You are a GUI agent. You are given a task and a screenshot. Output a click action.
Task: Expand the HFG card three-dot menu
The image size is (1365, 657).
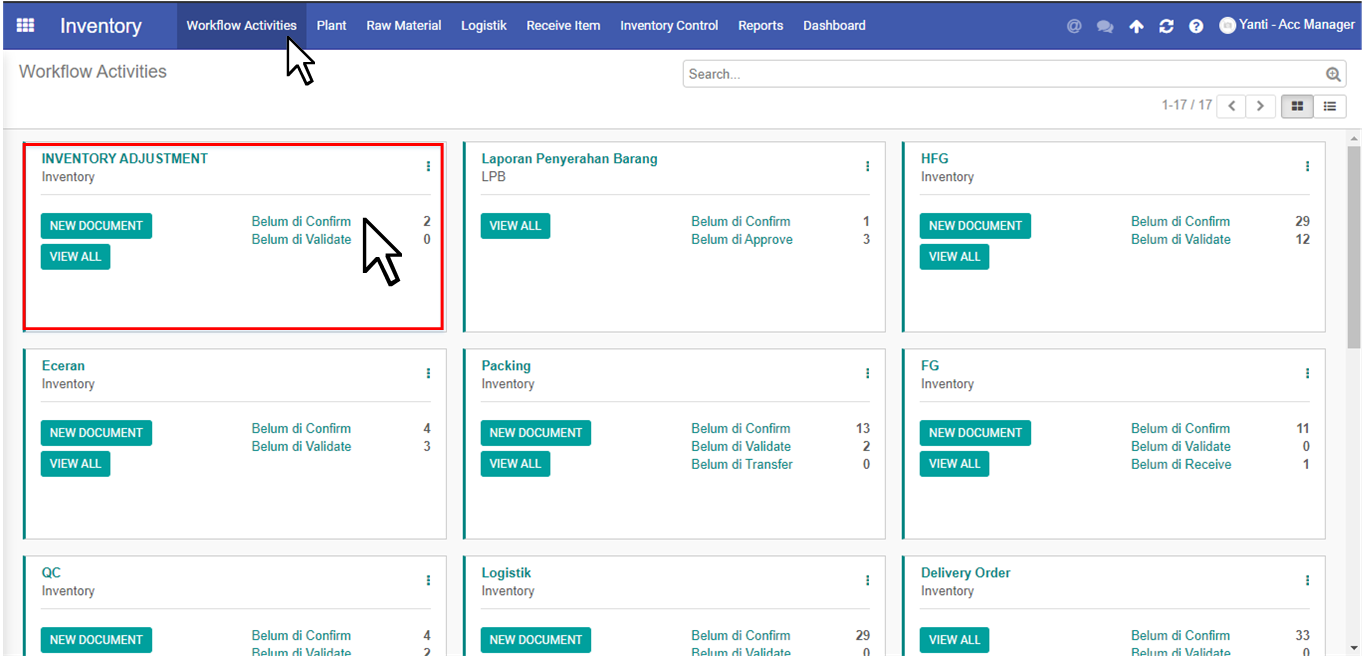[1307, 167]
